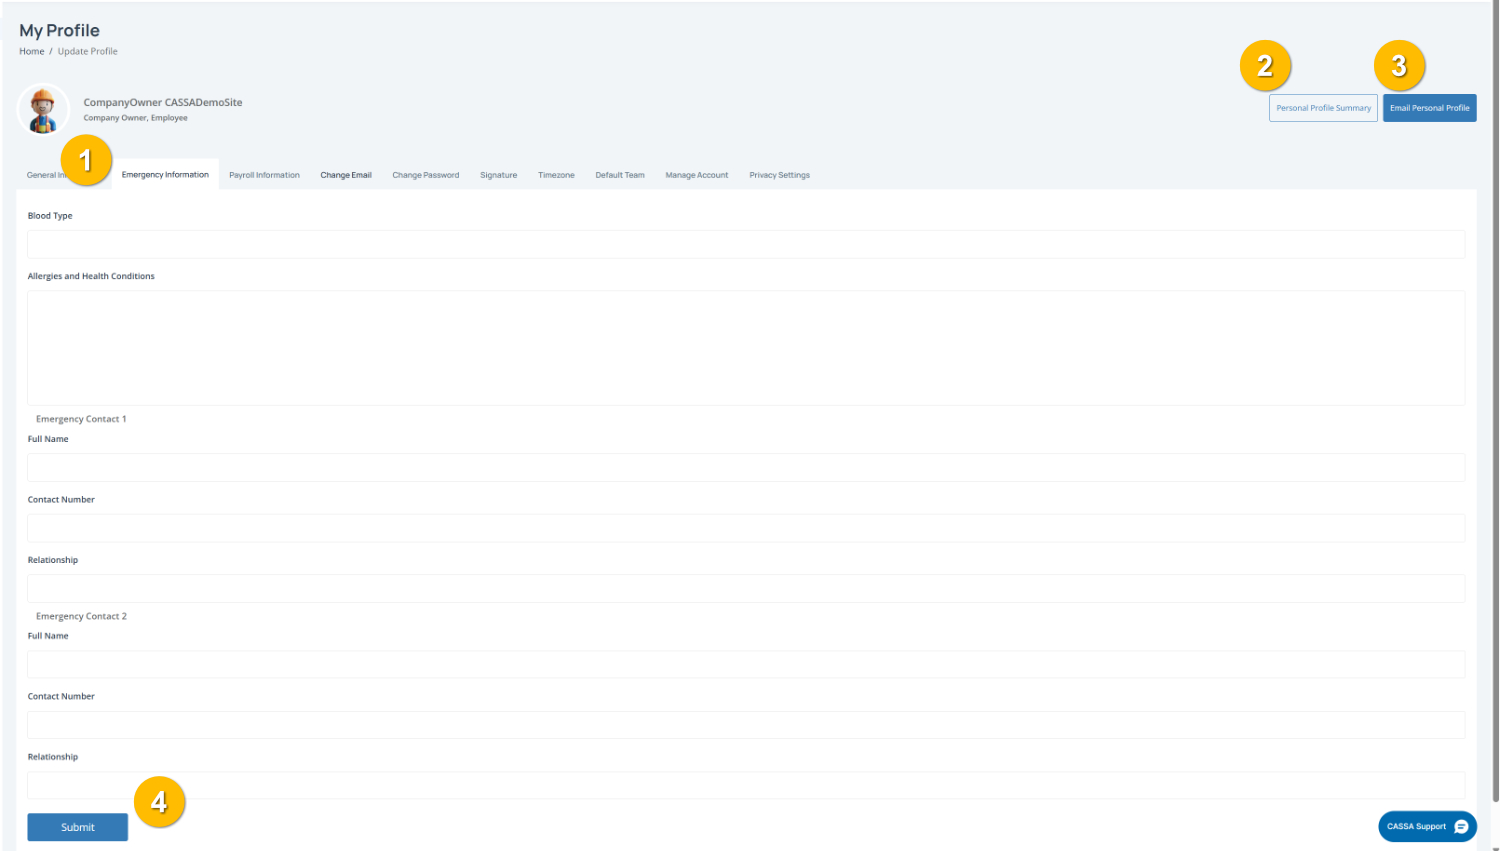Click the 'Emergency Contact 1' section label
Screen dimensions: 1500x851
point(81,419)
